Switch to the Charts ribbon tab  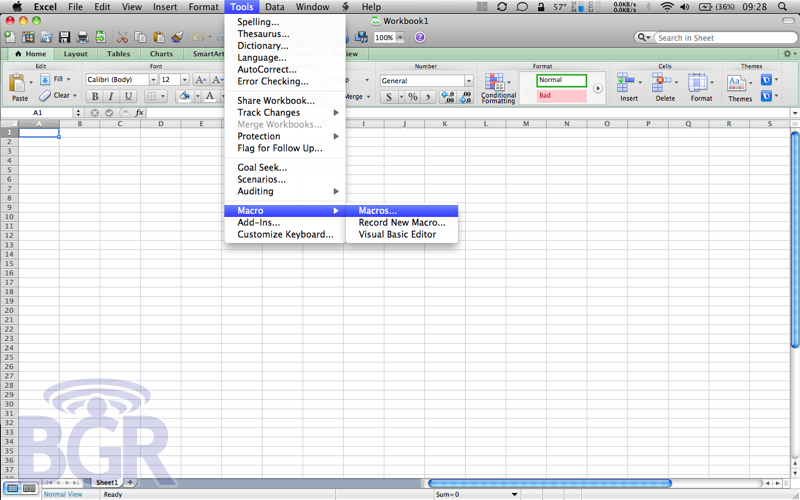click(x=161, y=54)
